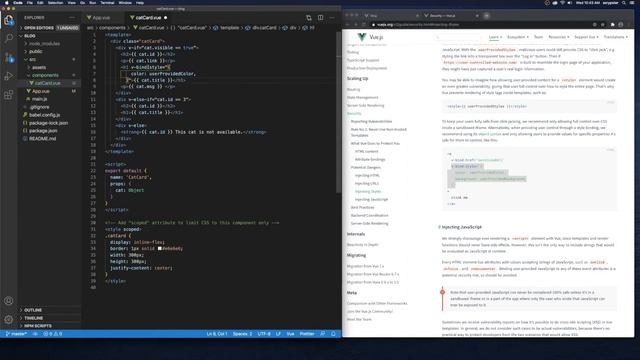Image resolution: width=640 pixels, height=360 pixels.
Task: Open the Explorer view in activity bar
Action: point(9,20)
